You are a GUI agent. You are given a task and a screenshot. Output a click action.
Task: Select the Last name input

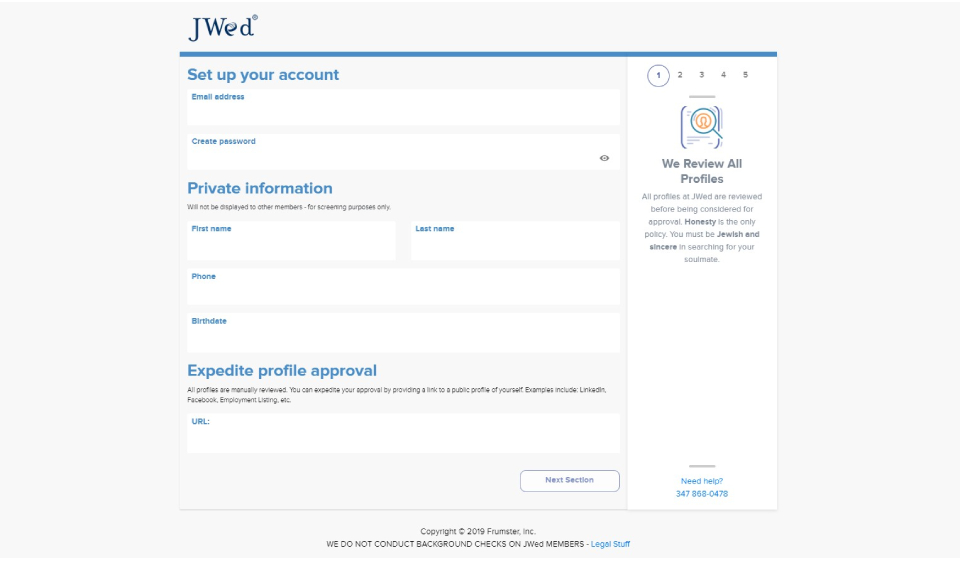[x=515, y=245]
